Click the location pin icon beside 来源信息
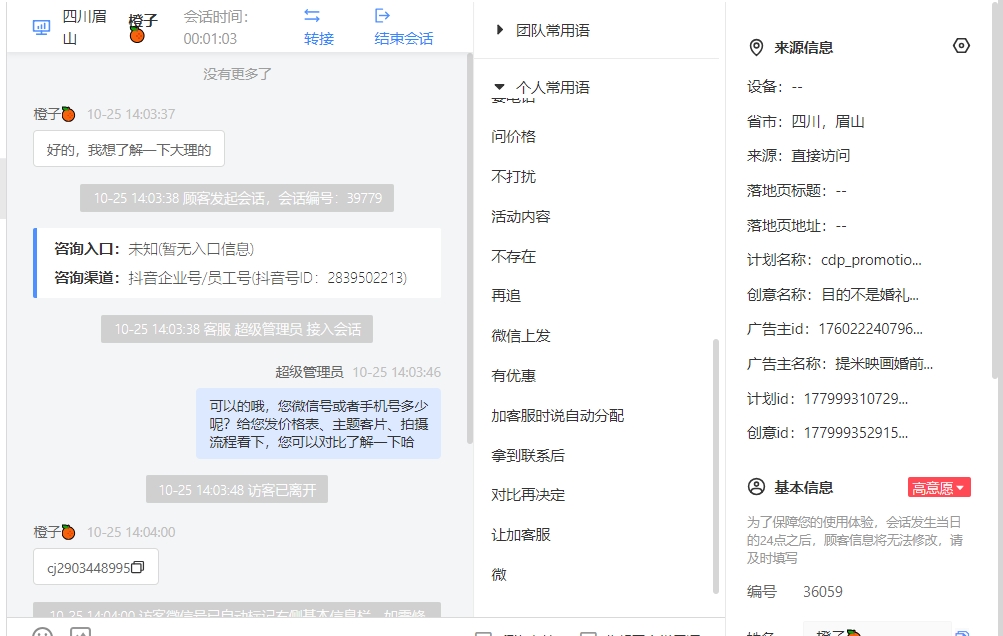 (x=756, y=47)
